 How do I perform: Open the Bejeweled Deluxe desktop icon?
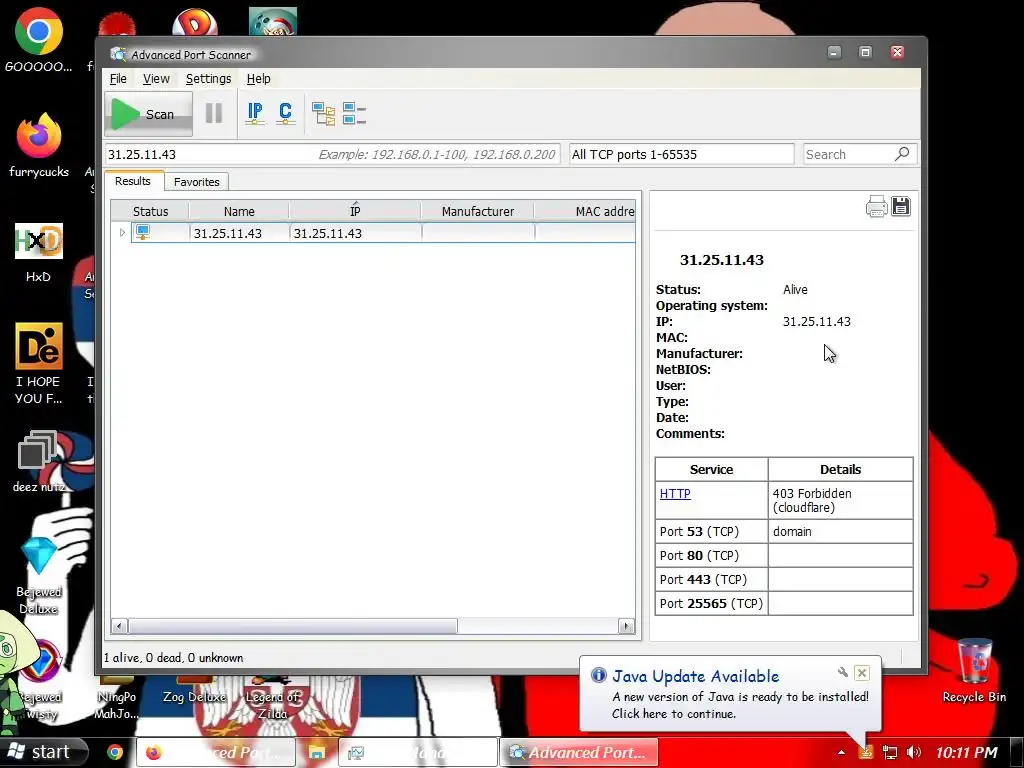pos(39,575)
